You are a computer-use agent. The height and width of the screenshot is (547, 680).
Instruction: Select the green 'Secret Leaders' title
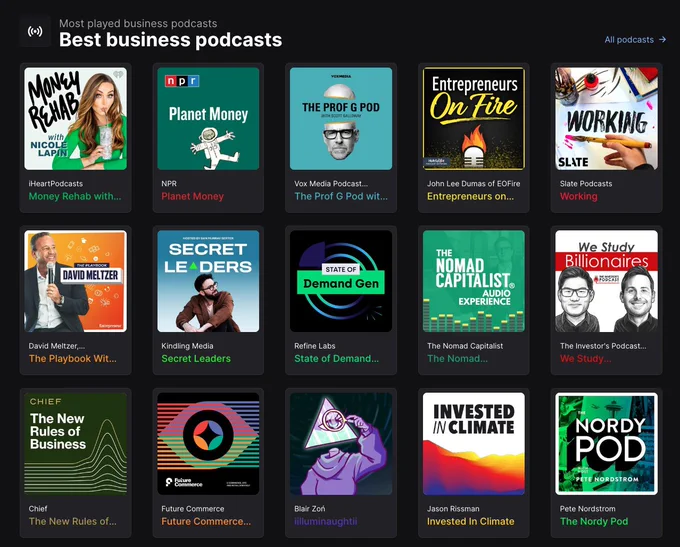point(196,359)
